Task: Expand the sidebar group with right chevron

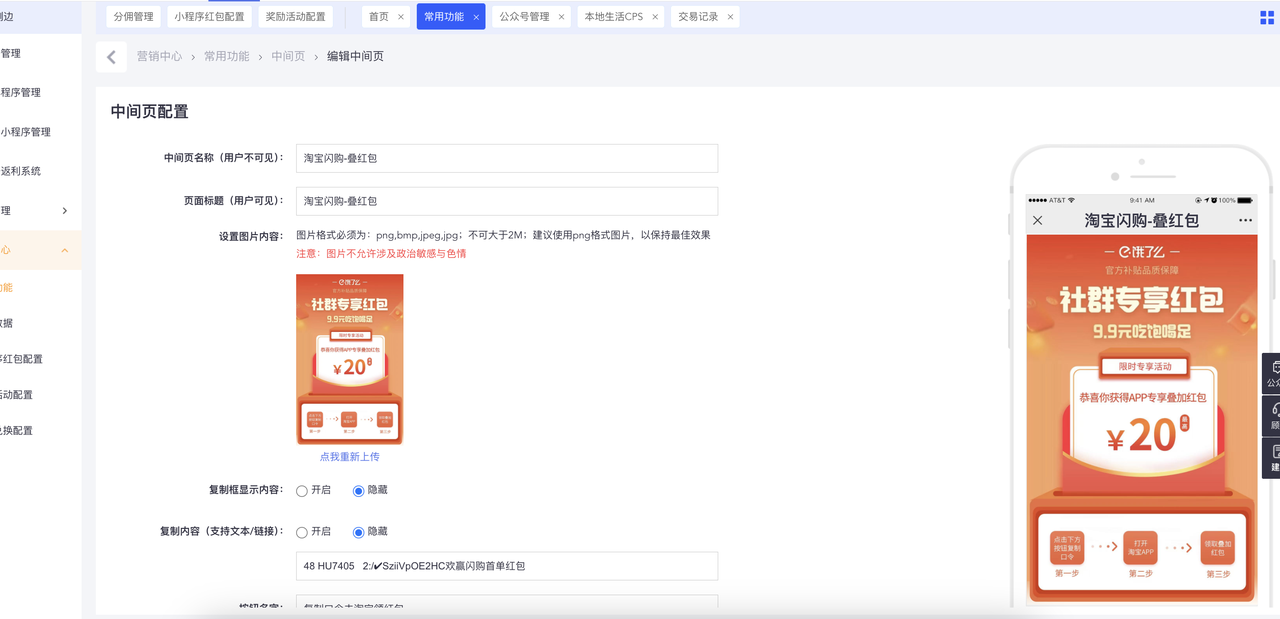Action: pyautogui.click(x=65, y=211)
